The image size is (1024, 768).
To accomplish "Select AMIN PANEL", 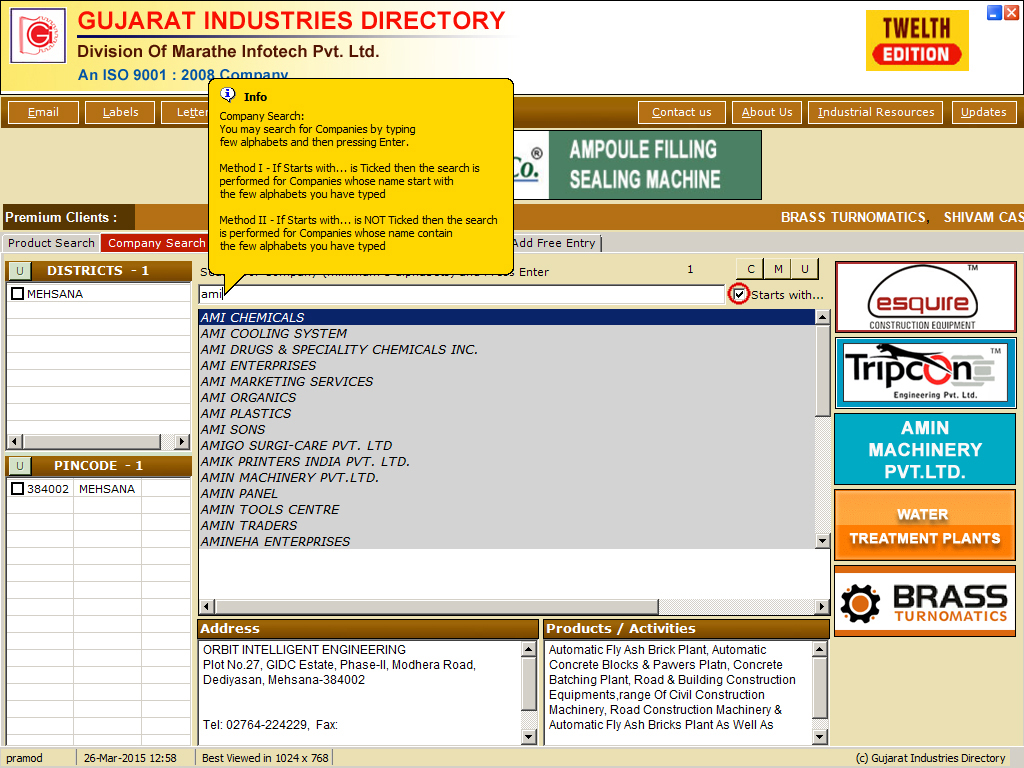I will point(507,493).
